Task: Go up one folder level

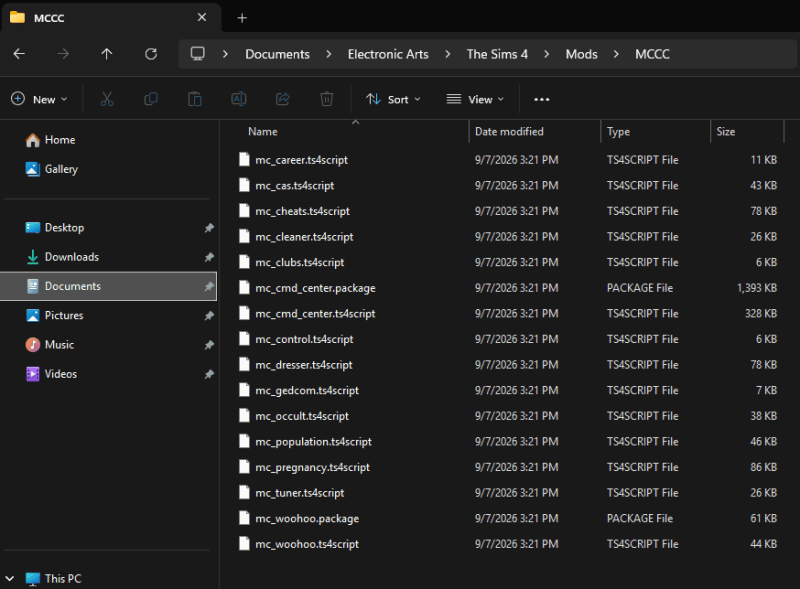Action: click(x=107, y=54)
